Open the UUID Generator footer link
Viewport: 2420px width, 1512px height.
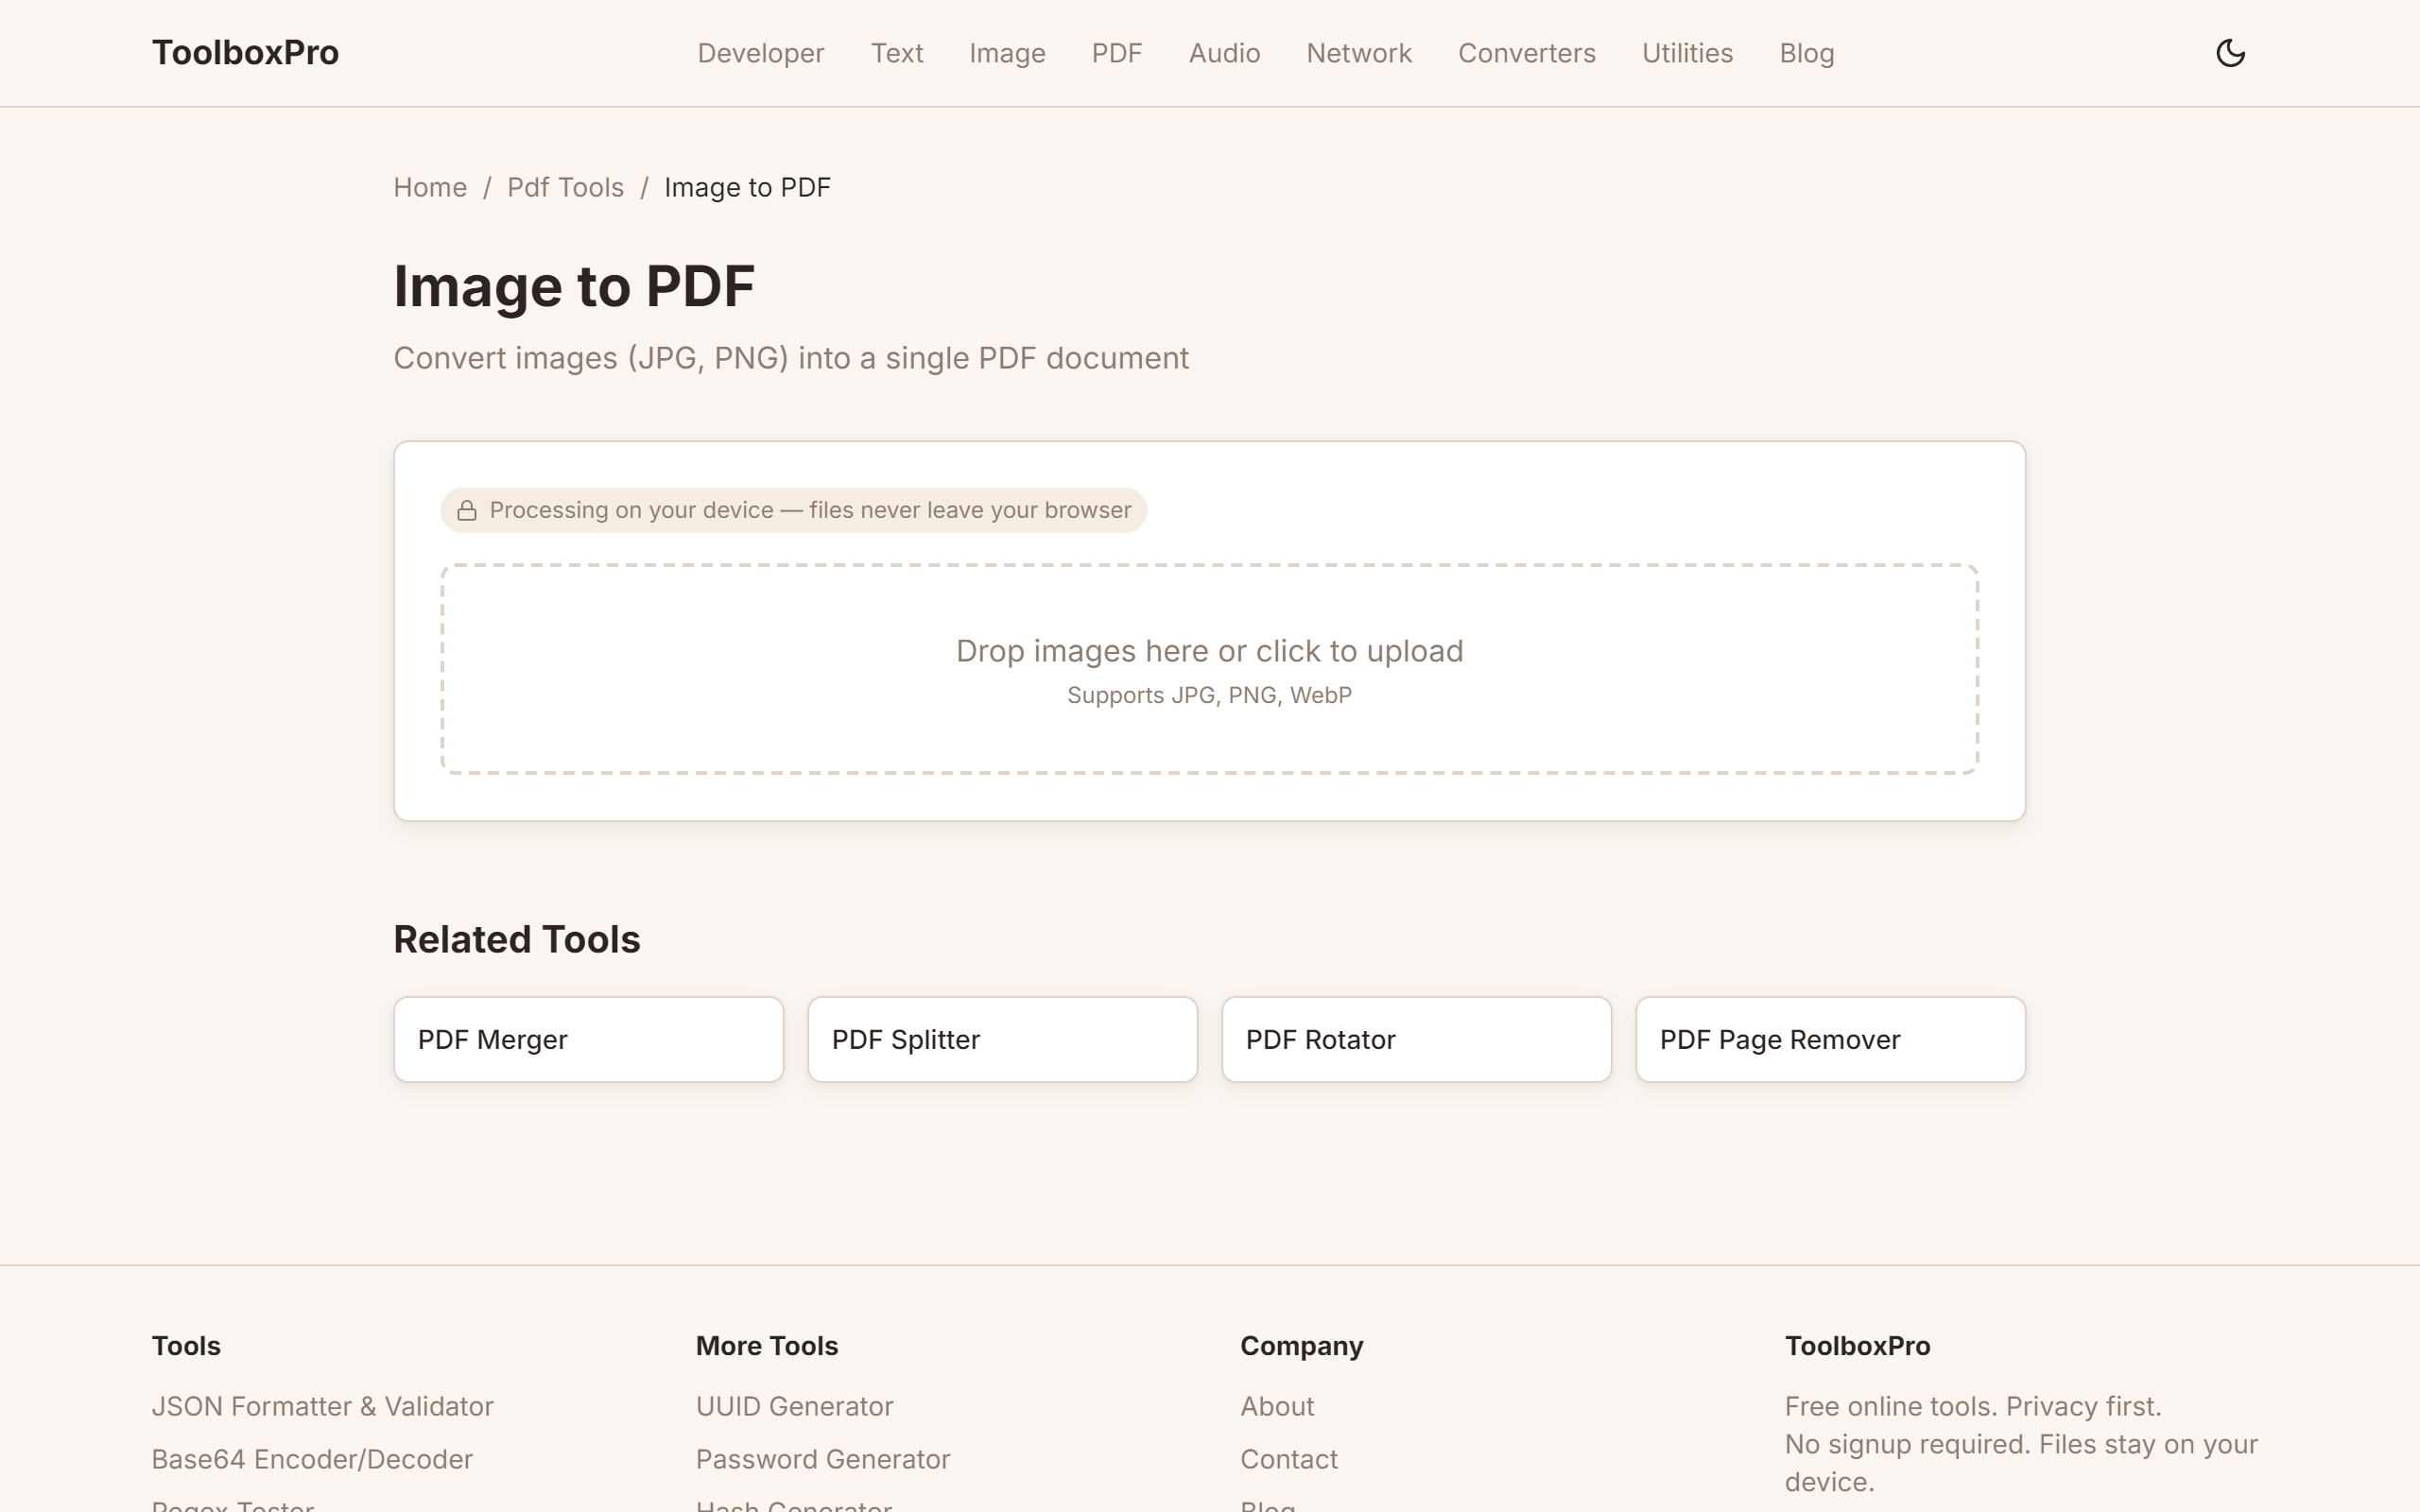tap(794, 1406)
